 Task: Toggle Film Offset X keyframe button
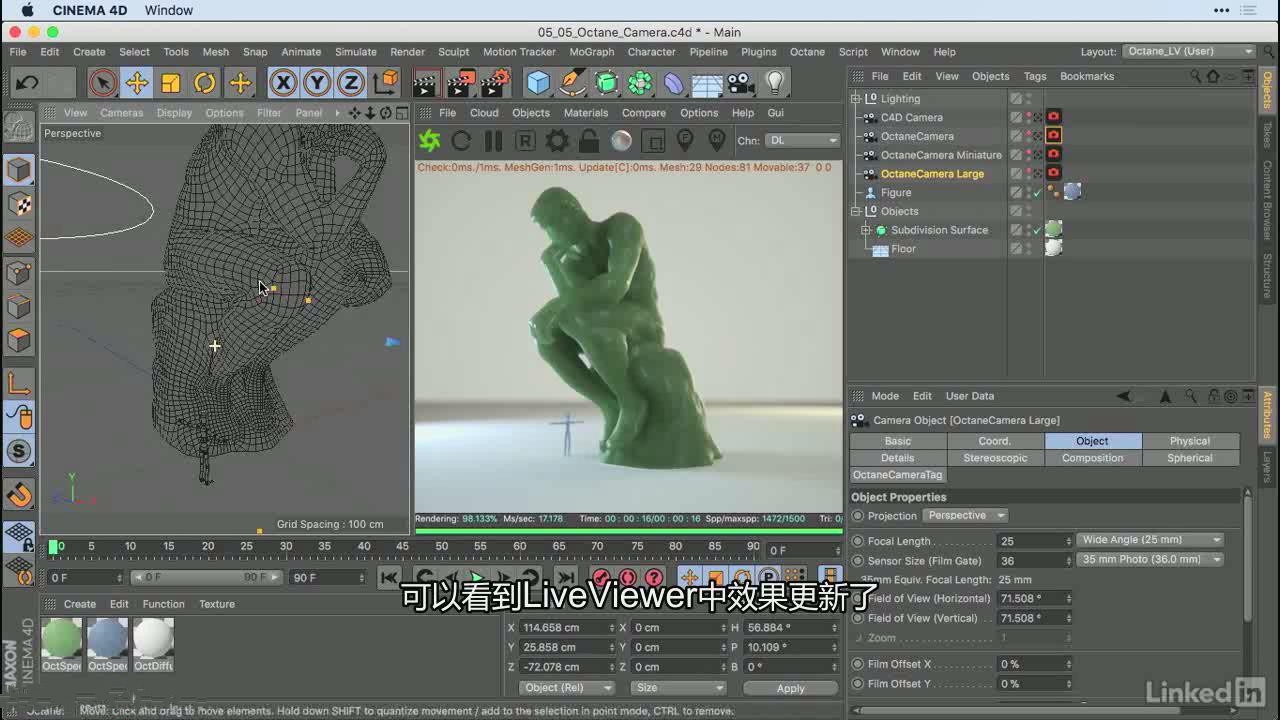coord(858,664)
